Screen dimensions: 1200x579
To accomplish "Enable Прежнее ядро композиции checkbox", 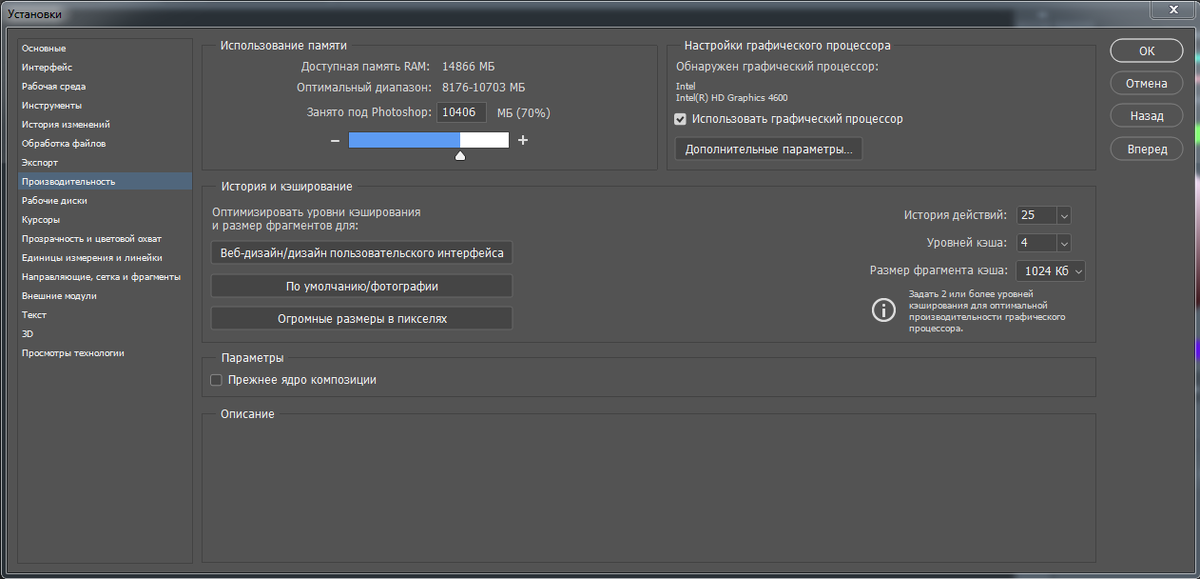I will pyautogui.click(x=216, y=380).
